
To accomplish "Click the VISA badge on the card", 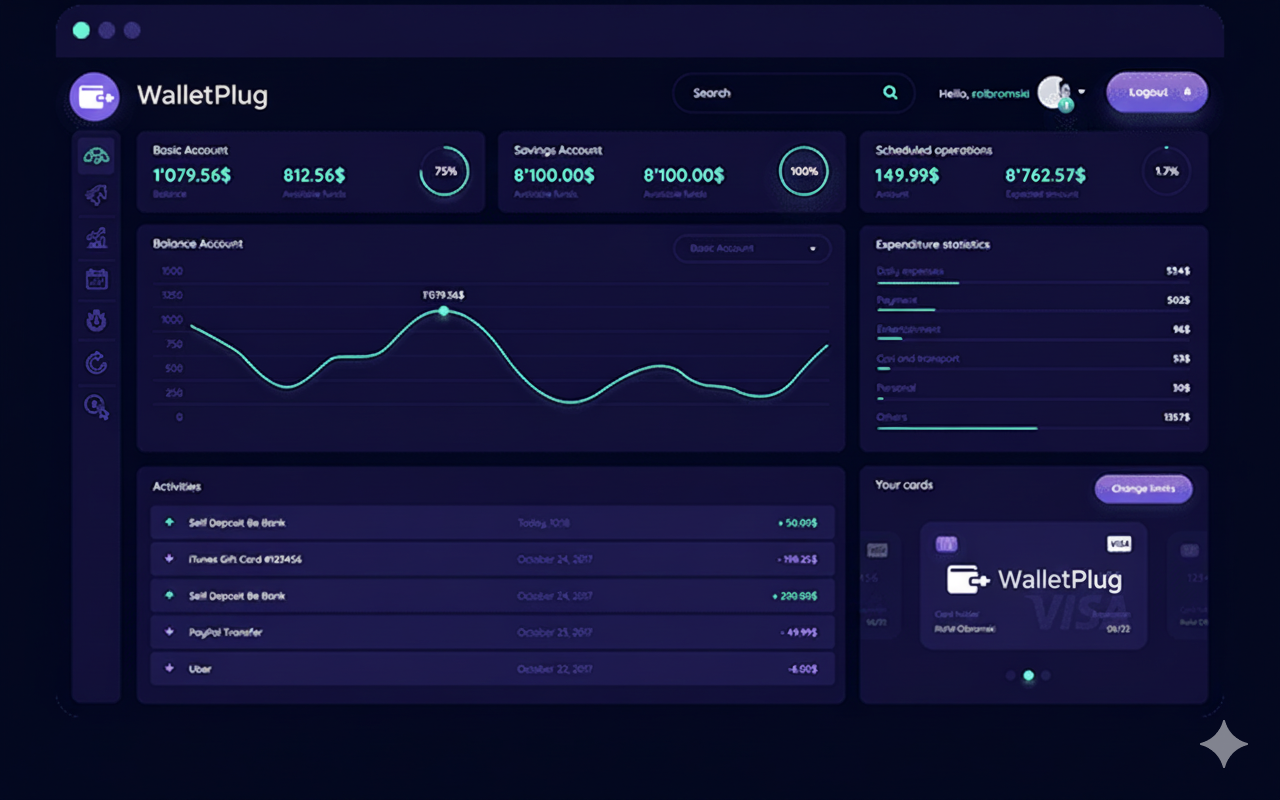I will pos(1119,544).
